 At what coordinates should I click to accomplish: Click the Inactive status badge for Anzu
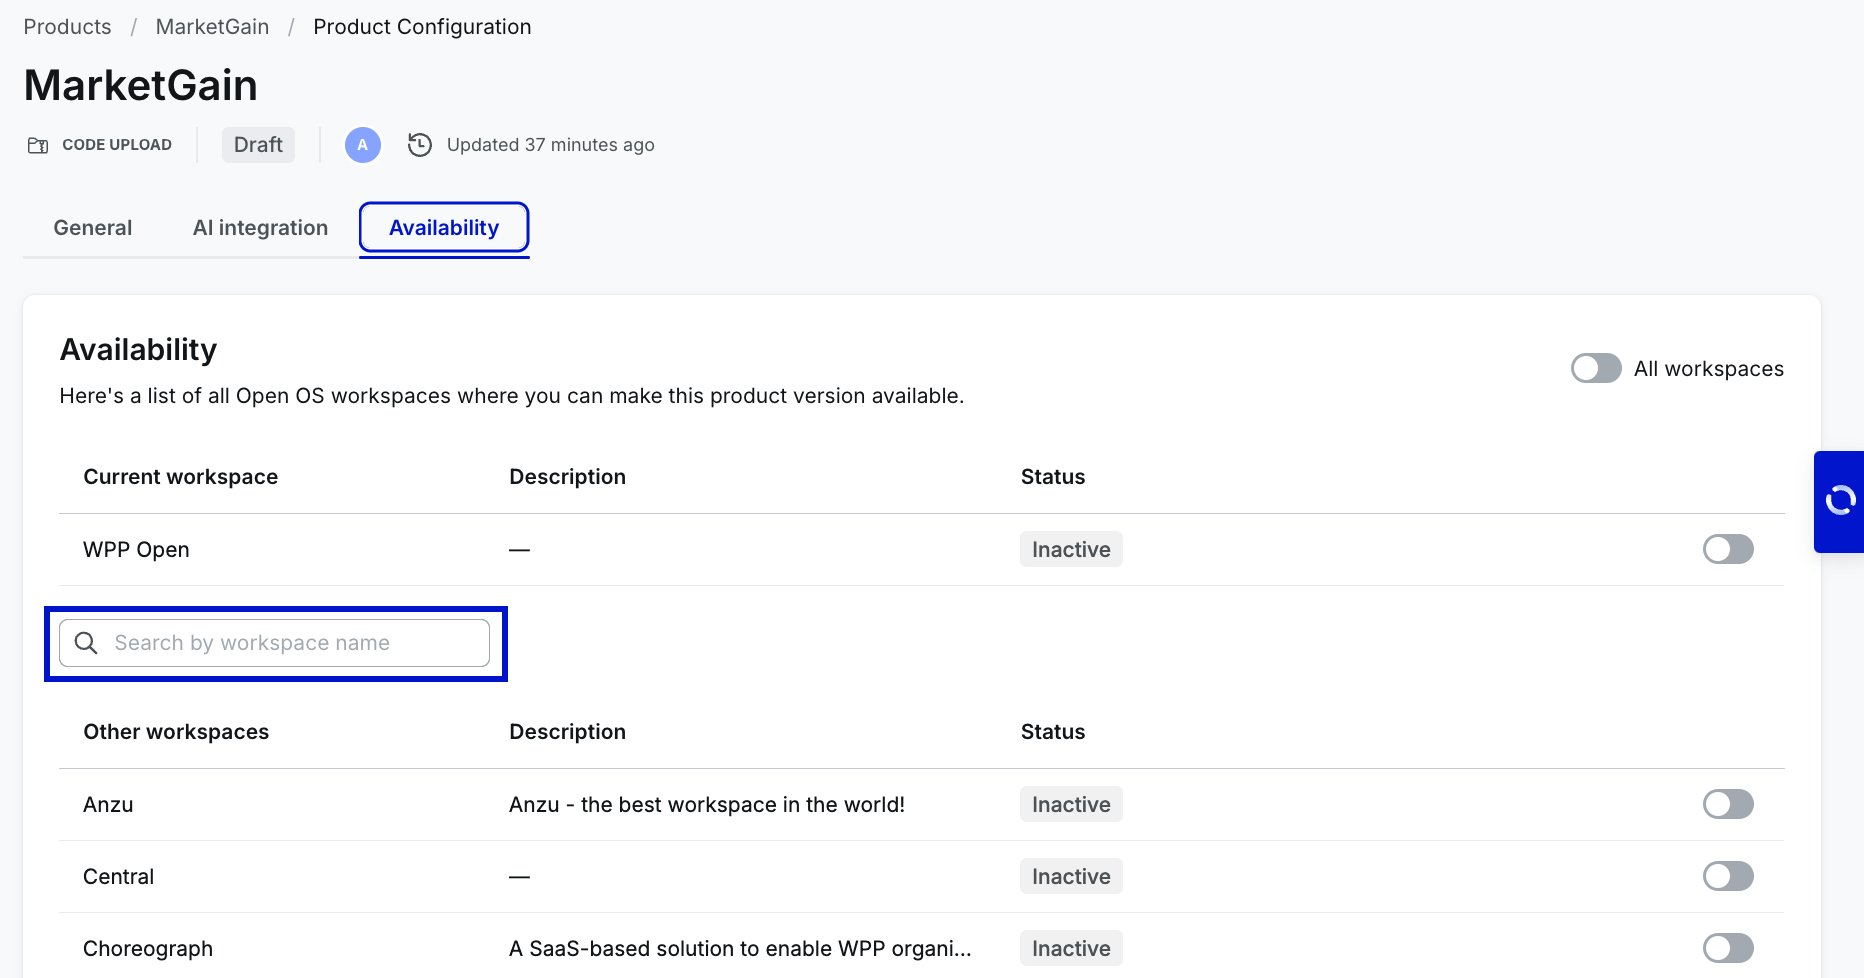(1070, 804)
